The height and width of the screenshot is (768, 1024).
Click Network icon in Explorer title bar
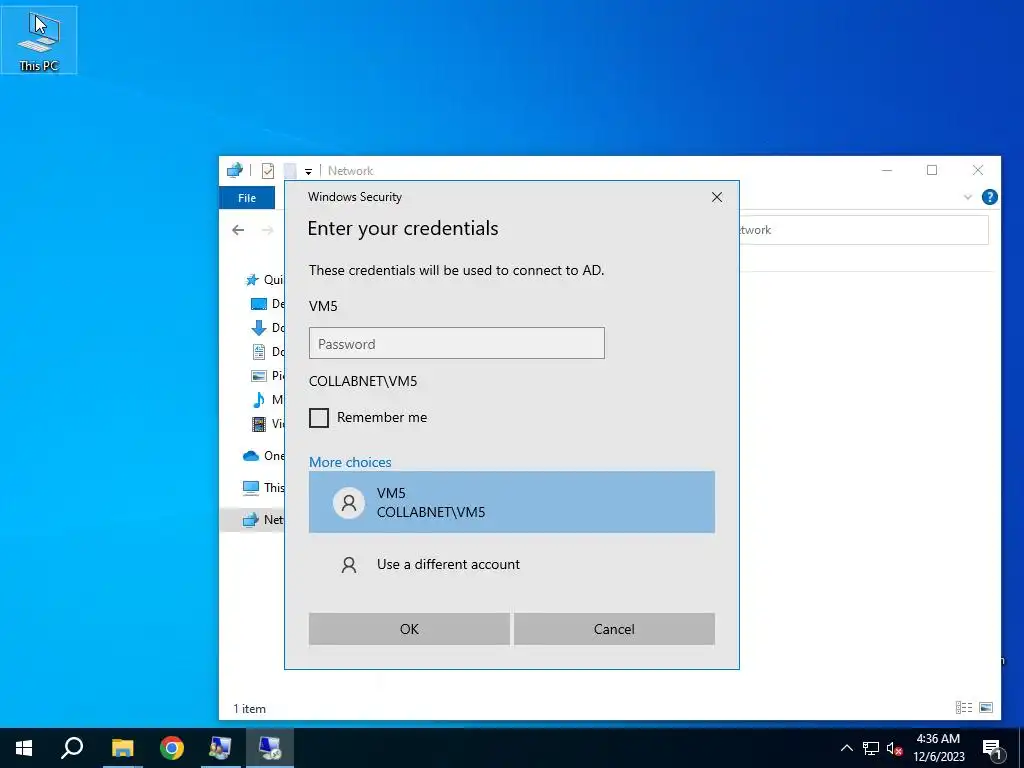coord(234,170)
